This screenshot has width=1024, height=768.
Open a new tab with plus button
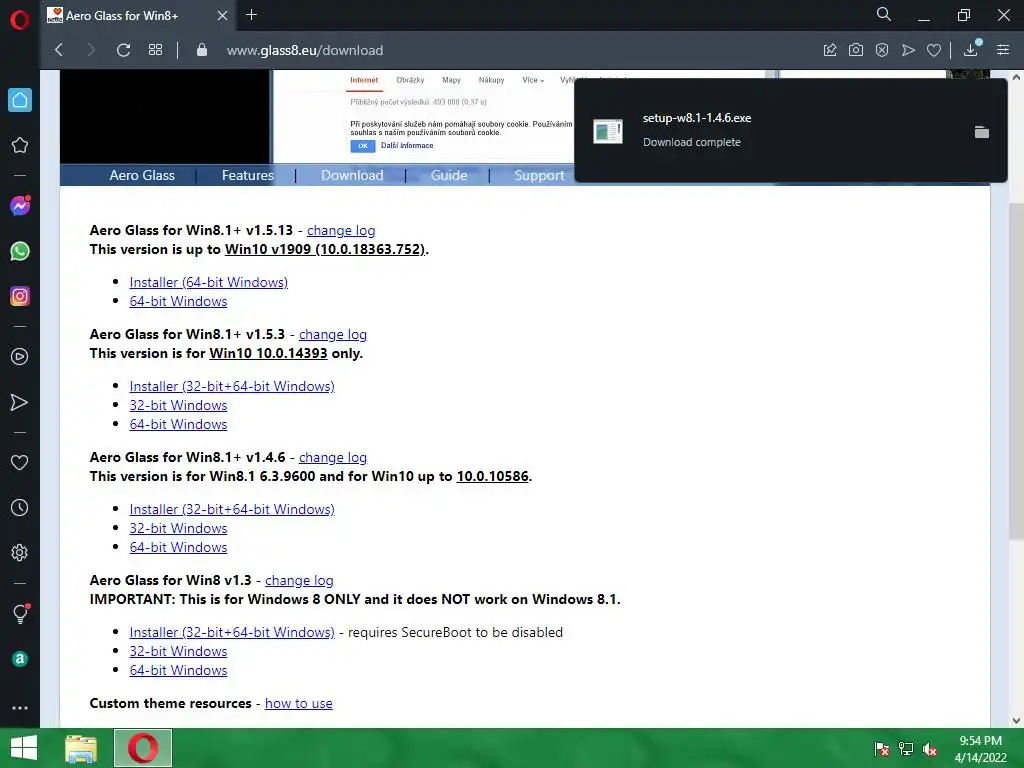(x=251, y=14)
